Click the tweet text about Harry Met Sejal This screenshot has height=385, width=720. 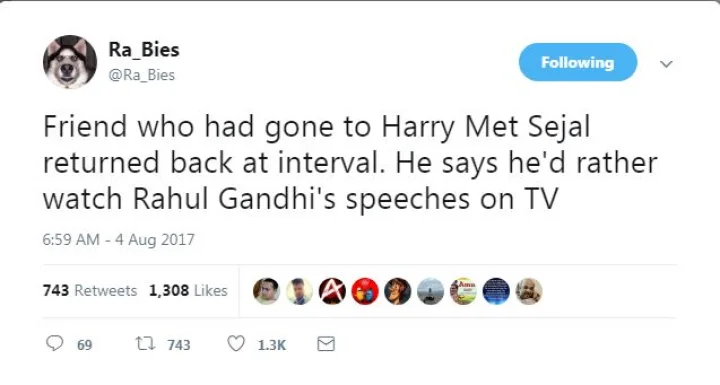tap(350, 163)
